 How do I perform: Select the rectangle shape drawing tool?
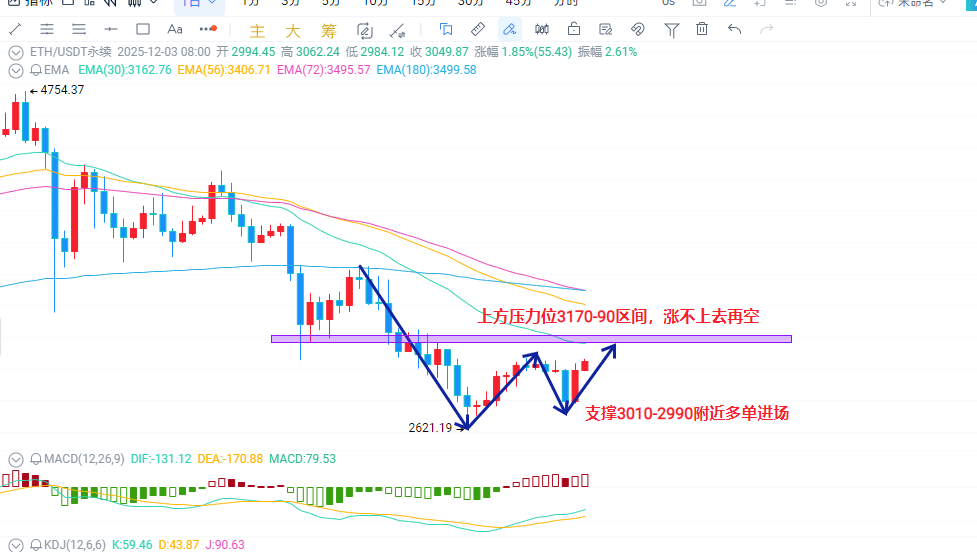[143, 29]
